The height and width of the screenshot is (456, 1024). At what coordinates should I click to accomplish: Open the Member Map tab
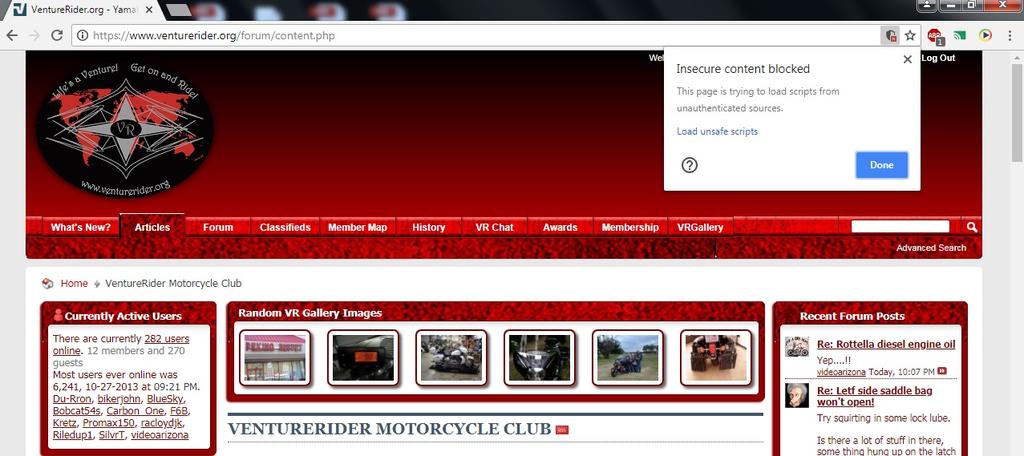[x=357, y=227]
